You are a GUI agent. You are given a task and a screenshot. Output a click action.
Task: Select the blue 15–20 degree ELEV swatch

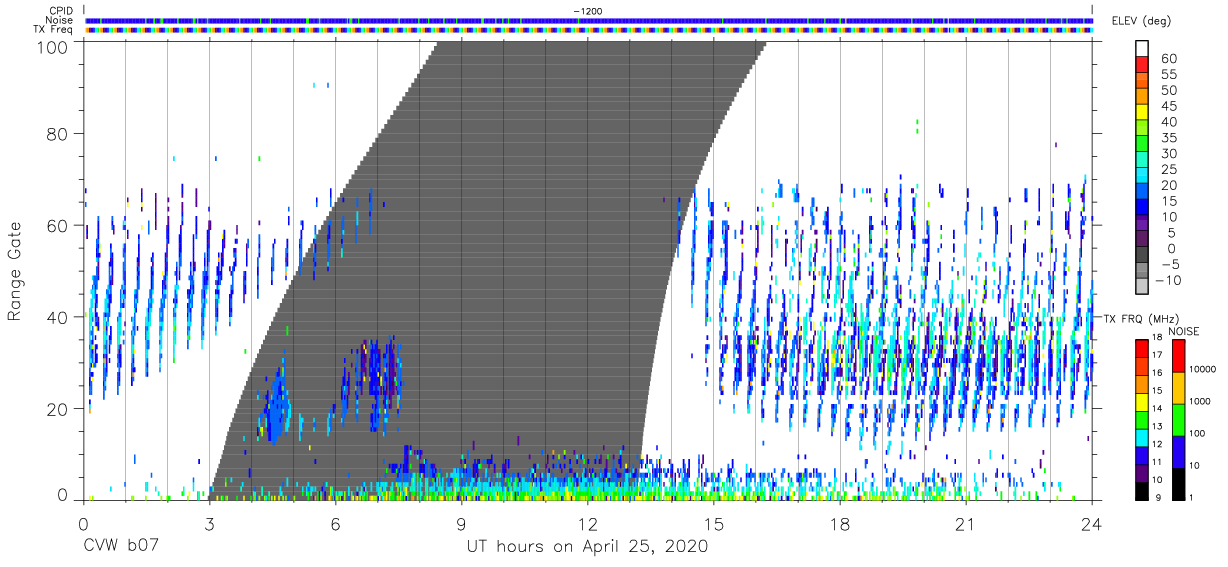pos(1142,192)
